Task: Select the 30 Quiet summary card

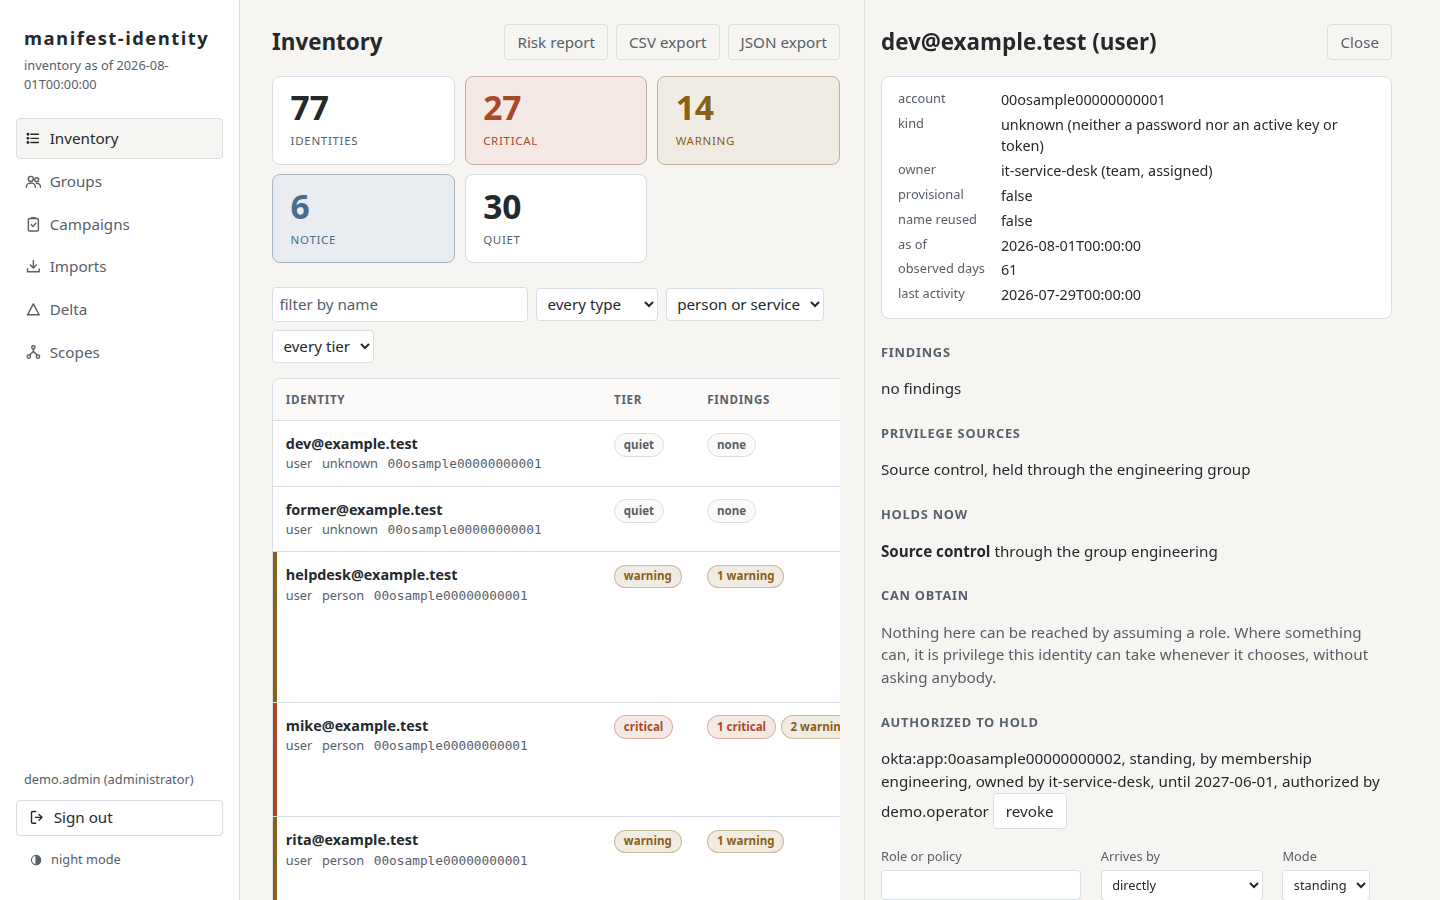Action: coord(556,219)
